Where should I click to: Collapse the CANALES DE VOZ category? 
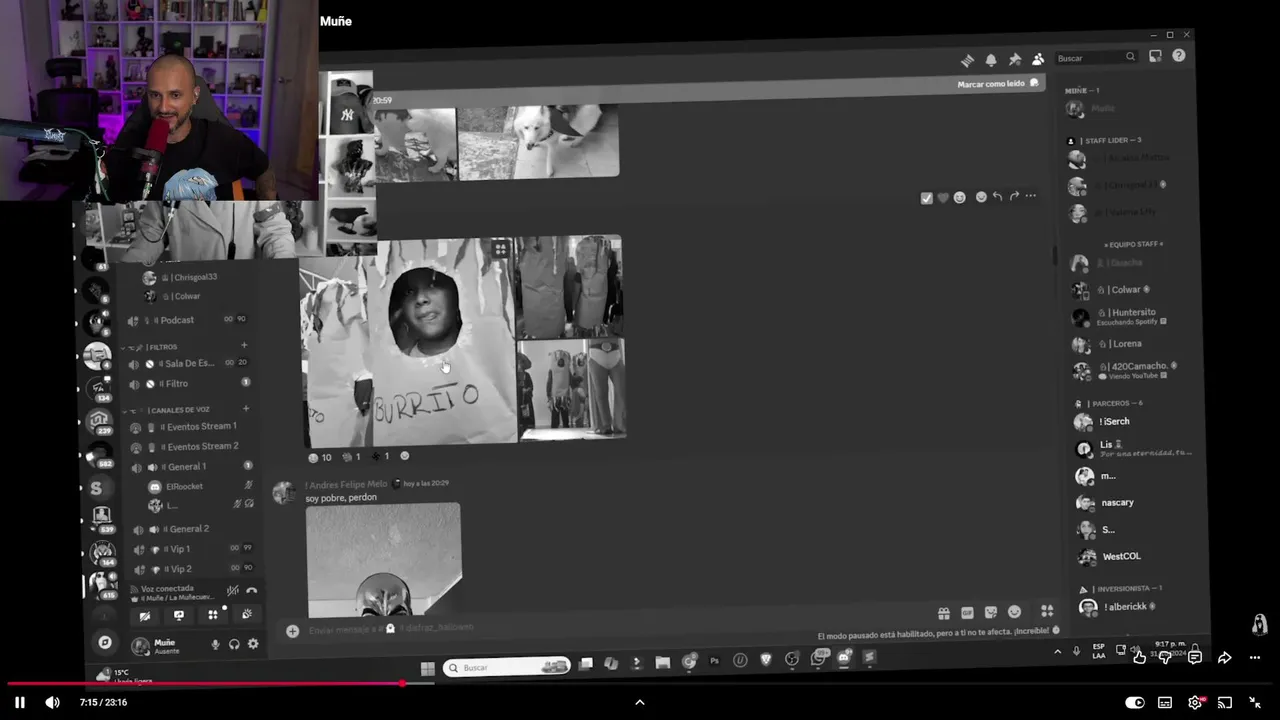click(x=166, y=410)
